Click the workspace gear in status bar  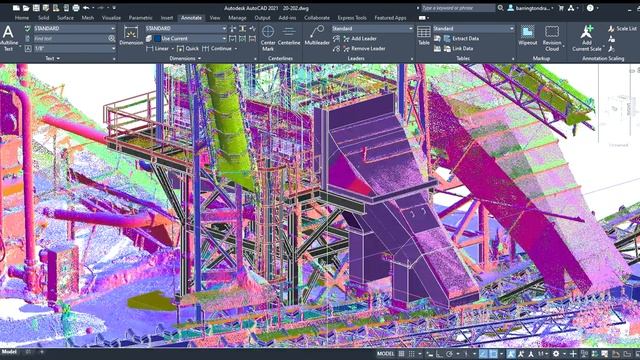556,354
